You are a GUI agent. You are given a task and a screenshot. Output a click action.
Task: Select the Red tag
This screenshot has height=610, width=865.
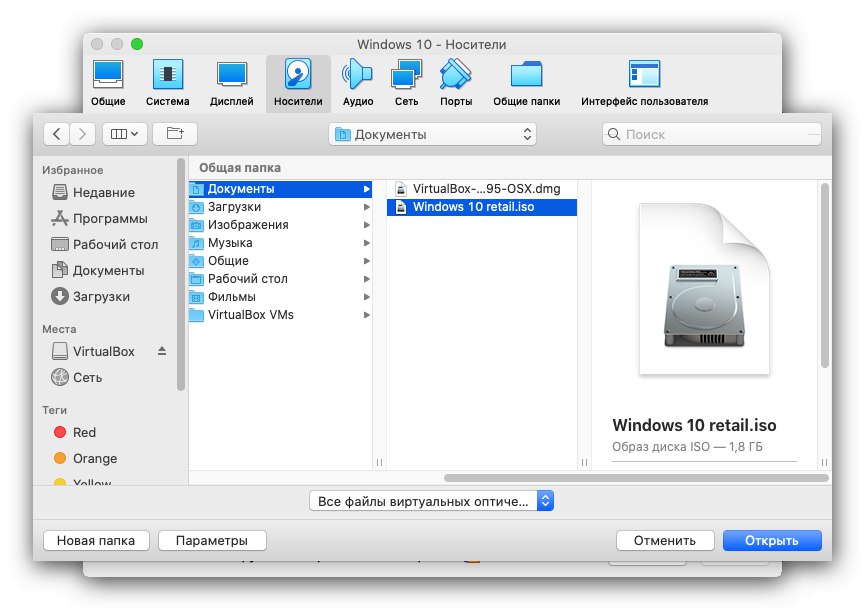75,432
